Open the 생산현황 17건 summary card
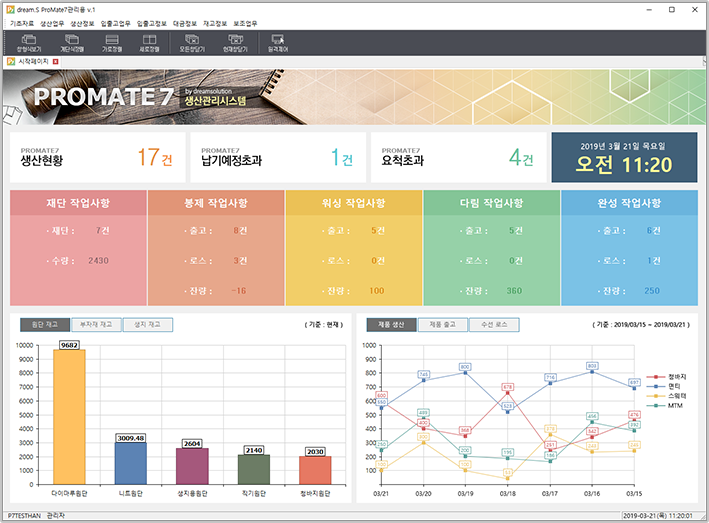This screenshot has width=709, height=523. pyautogui.click(x=98, y=157)
